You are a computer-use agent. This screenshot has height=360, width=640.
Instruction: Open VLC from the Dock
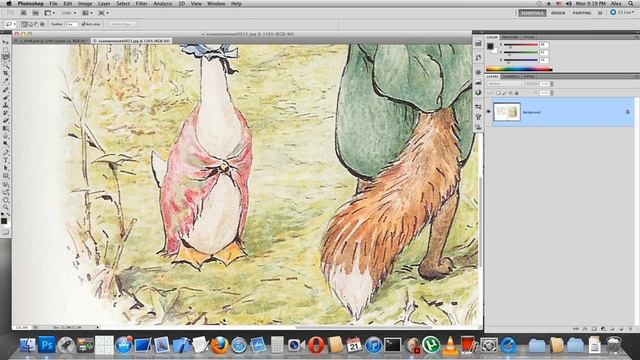(450, 345)
